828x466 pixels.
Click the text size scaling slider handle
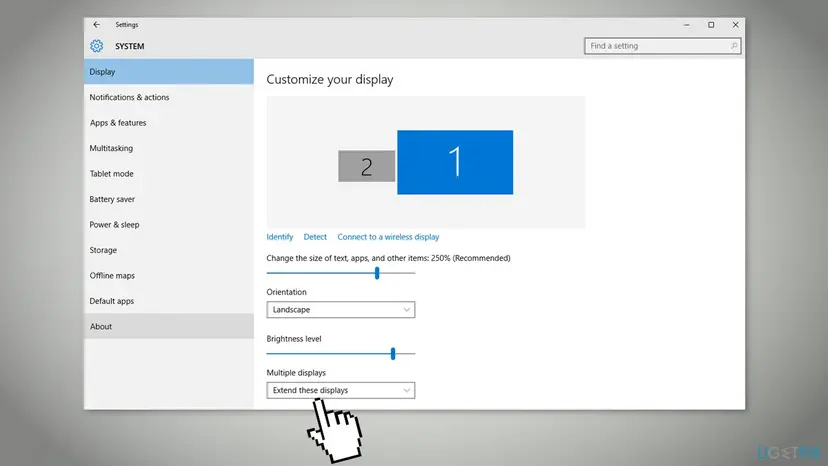tap(377, 273)
